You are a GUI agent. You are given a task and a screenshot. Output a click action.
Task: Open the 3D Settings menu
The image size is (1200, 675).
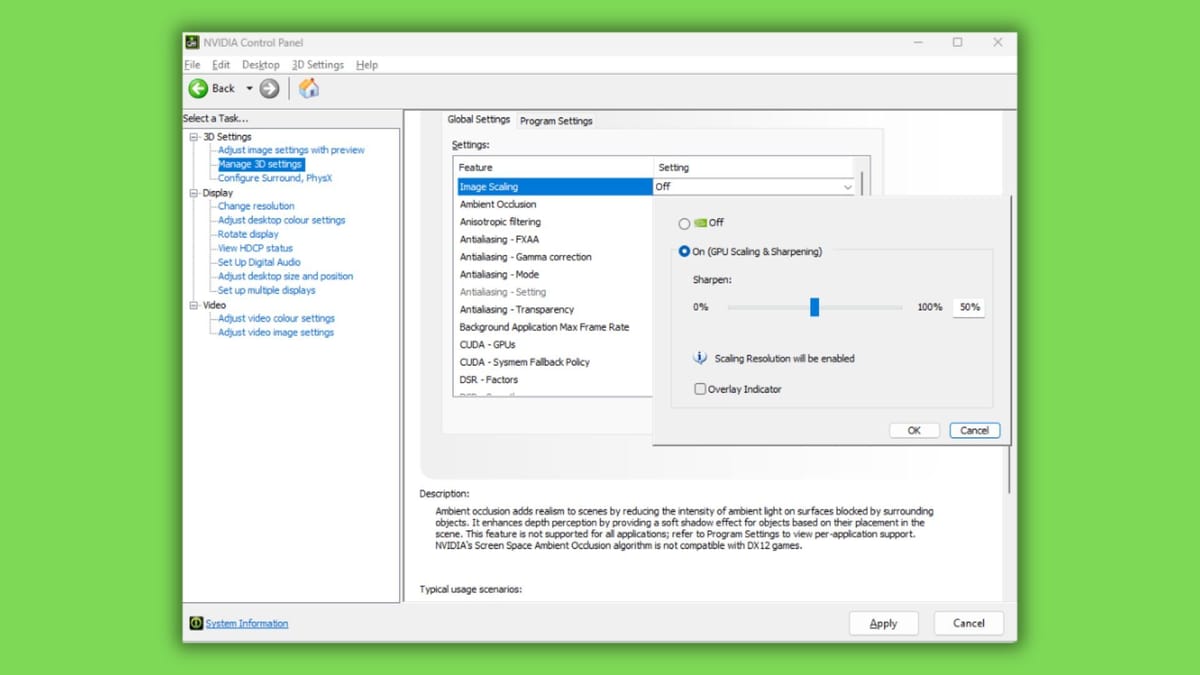click(x=316, y=64)
